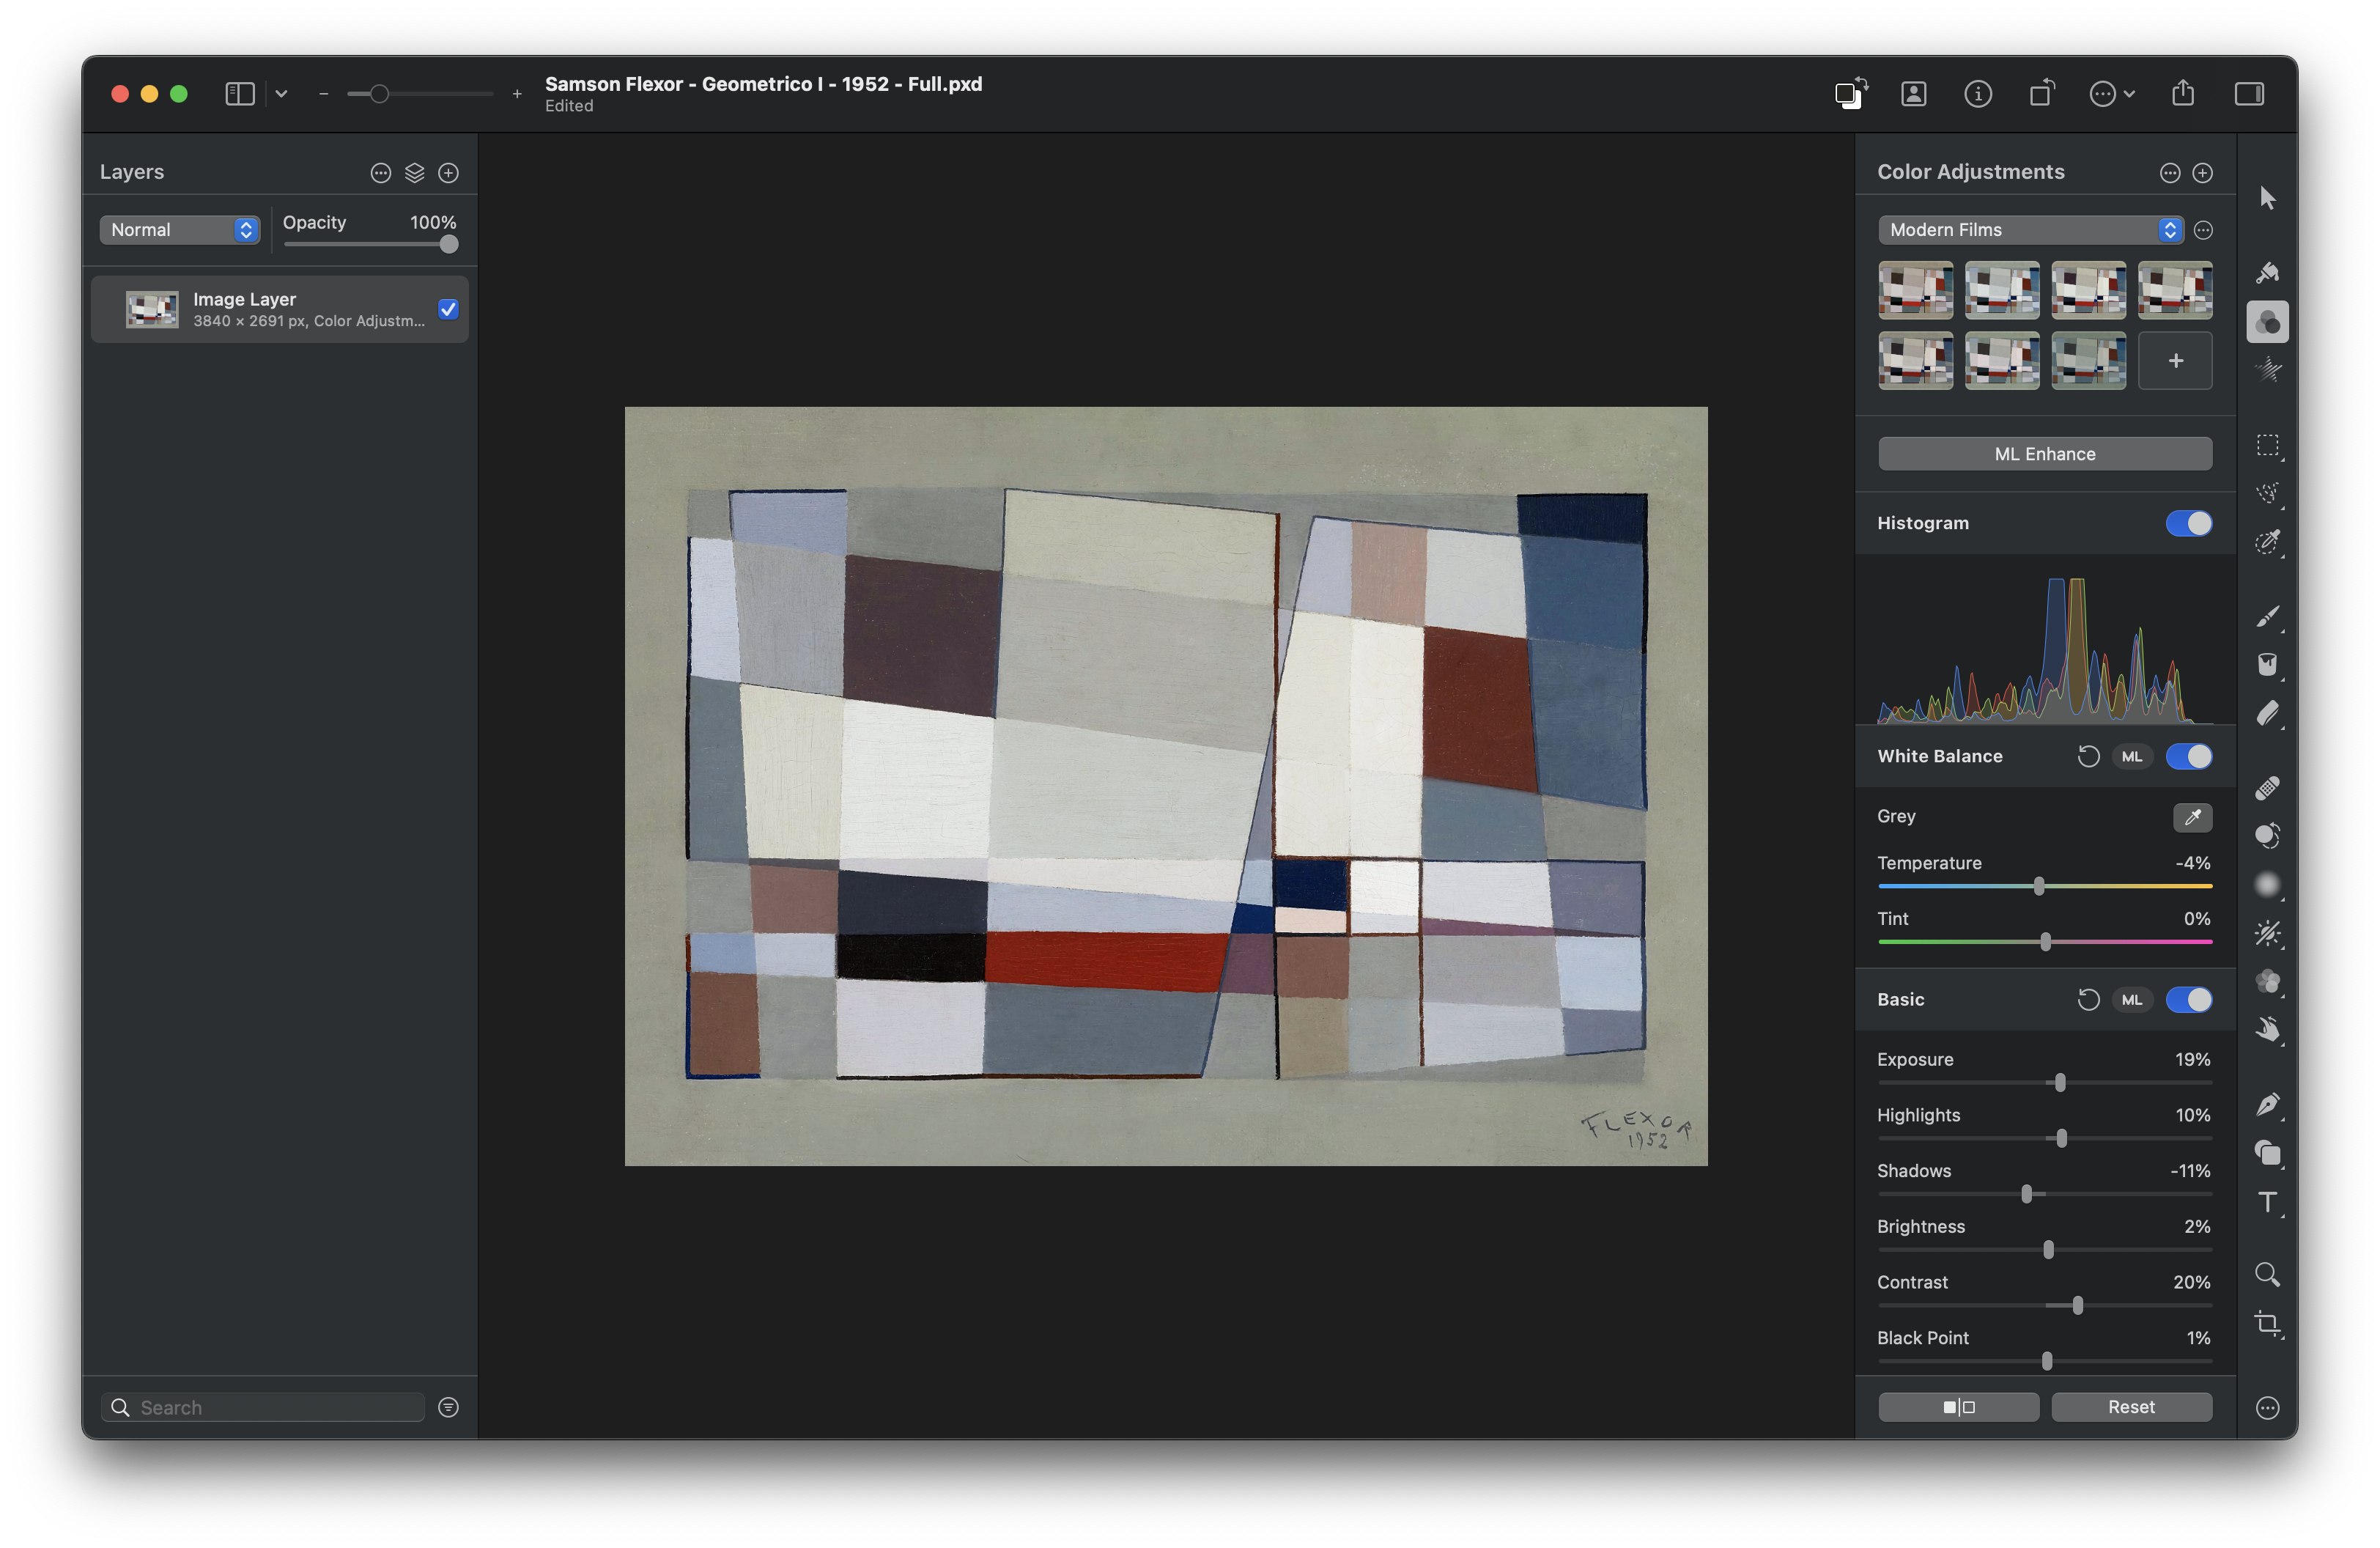Reset White Balance with circular arrow
Viewport: 2380px width, 1548px height.
click(2088, 756)
